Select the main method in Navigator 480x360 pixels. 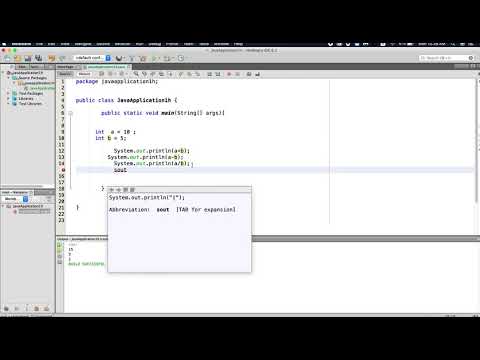(x=32, y=212)
